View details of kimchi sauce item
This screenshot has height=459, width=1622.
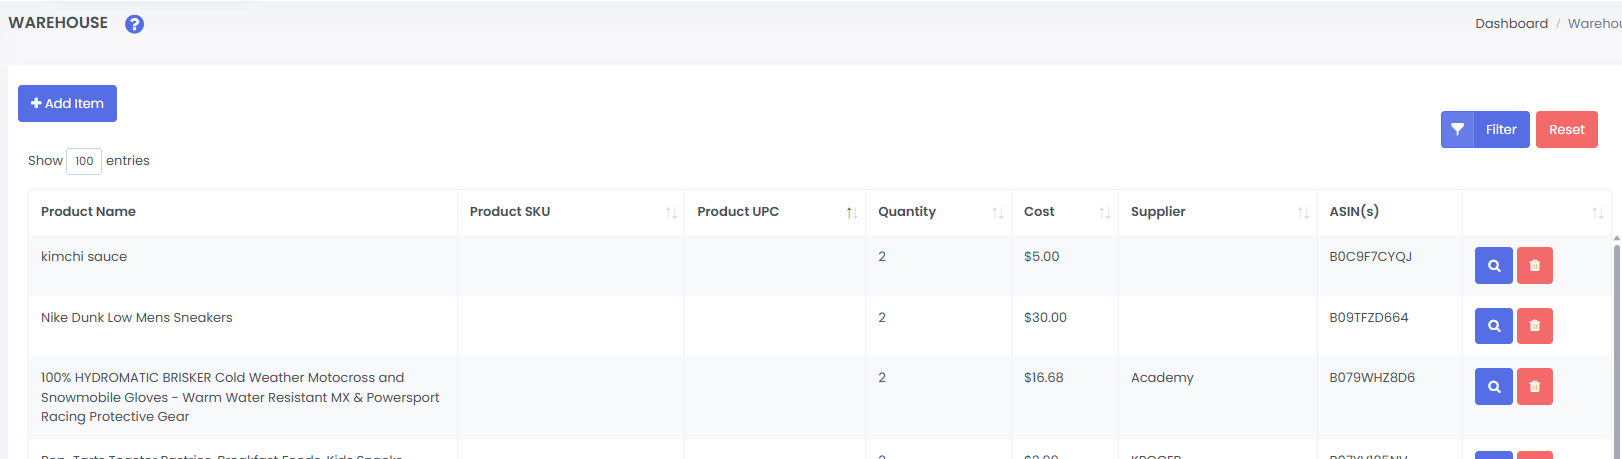point(1493,266)
